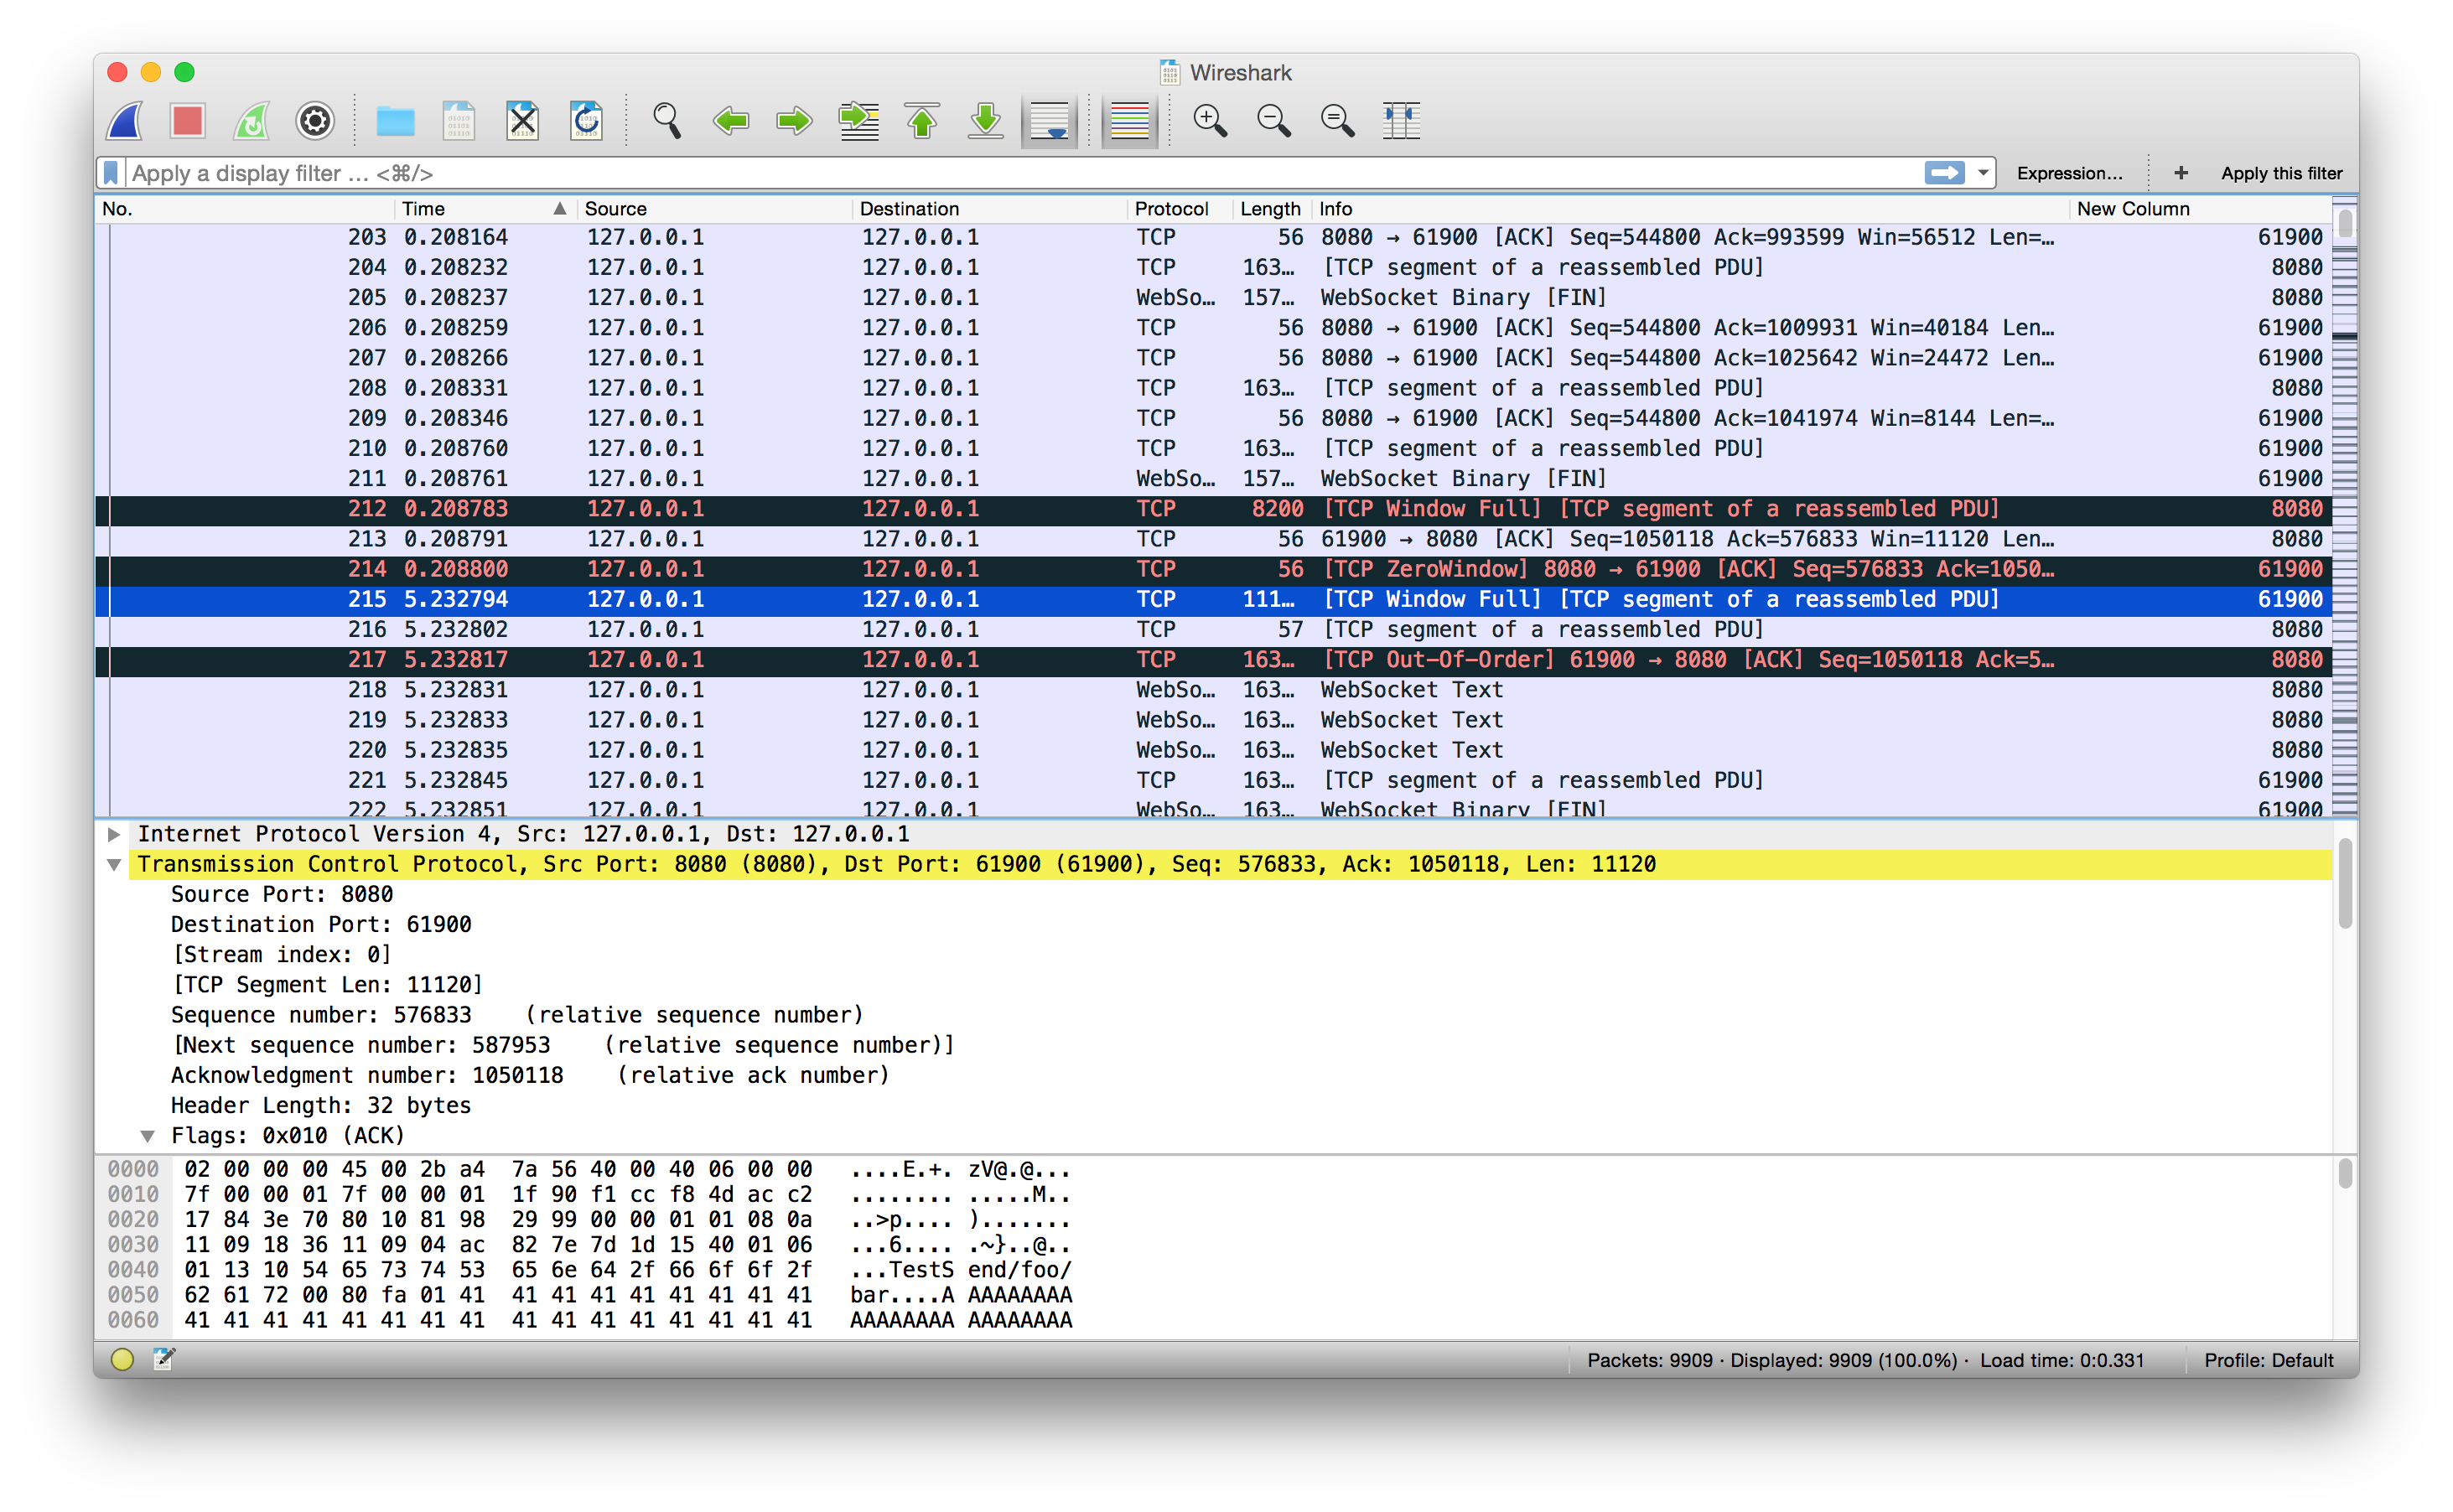The image size is (2453, 1512).
Task: Sort packets by Protocol column header
Action: [x=1171, y=209]
